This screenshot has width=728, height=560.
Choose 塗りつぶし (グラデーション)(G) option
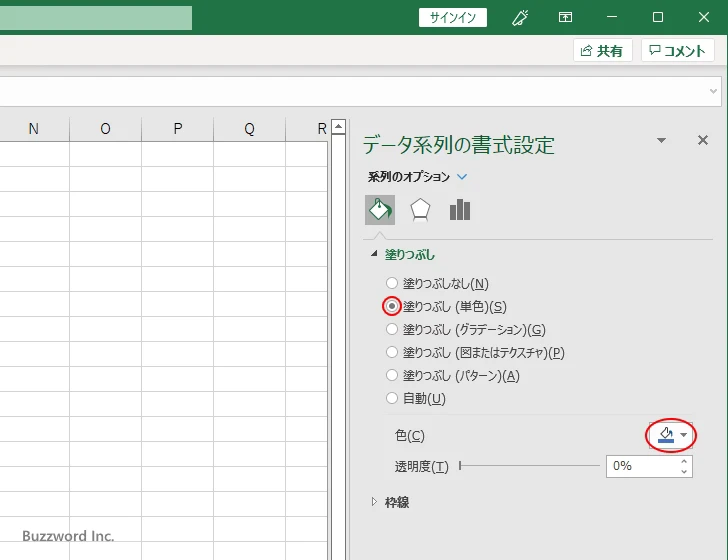tap(392, 329)
